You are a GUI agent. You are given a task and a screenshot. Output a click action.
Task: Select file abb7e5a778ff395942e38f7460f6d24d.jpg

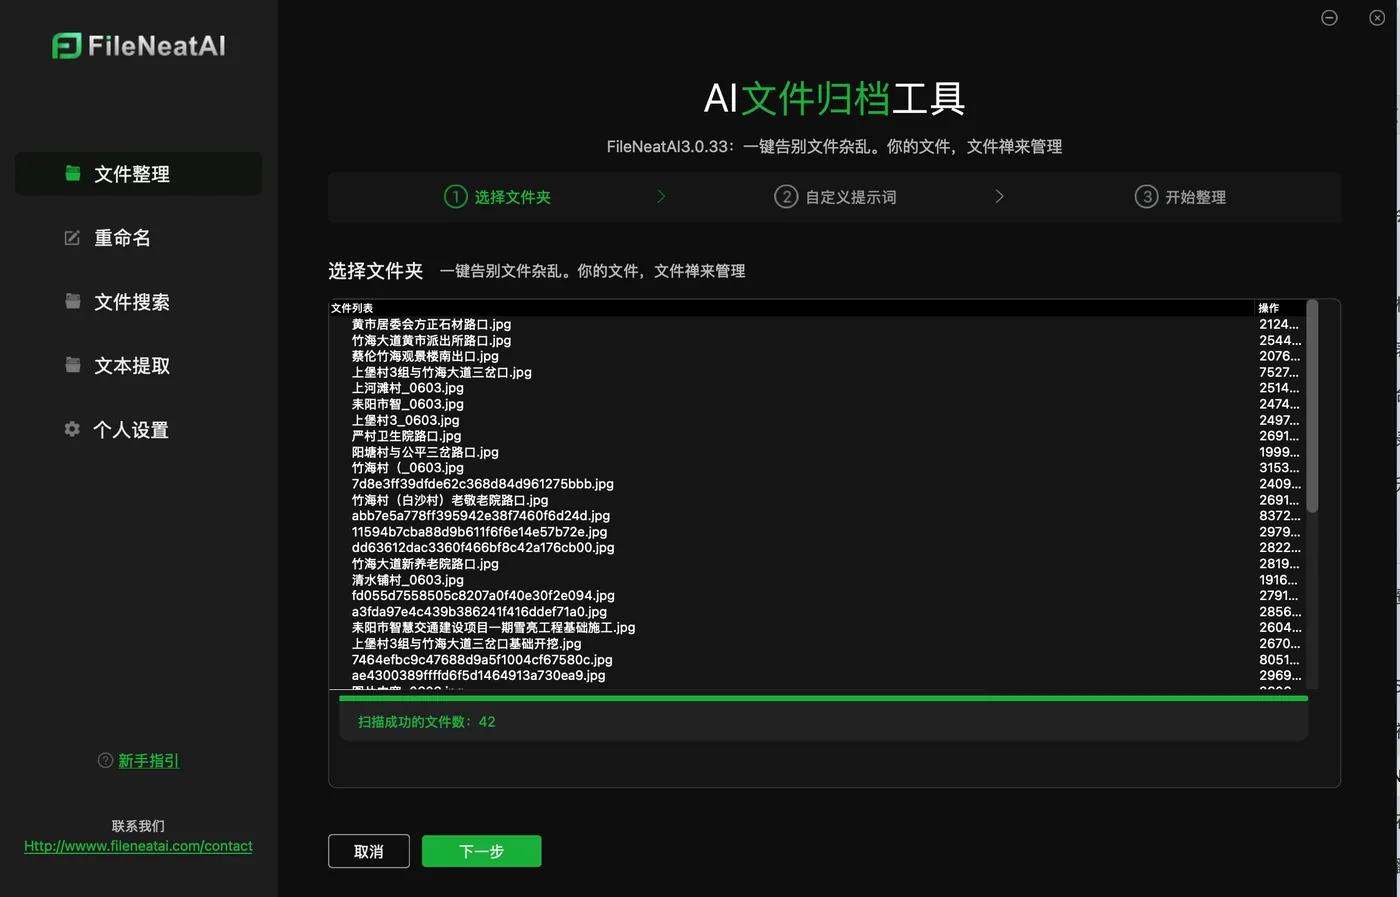[481, 516]
